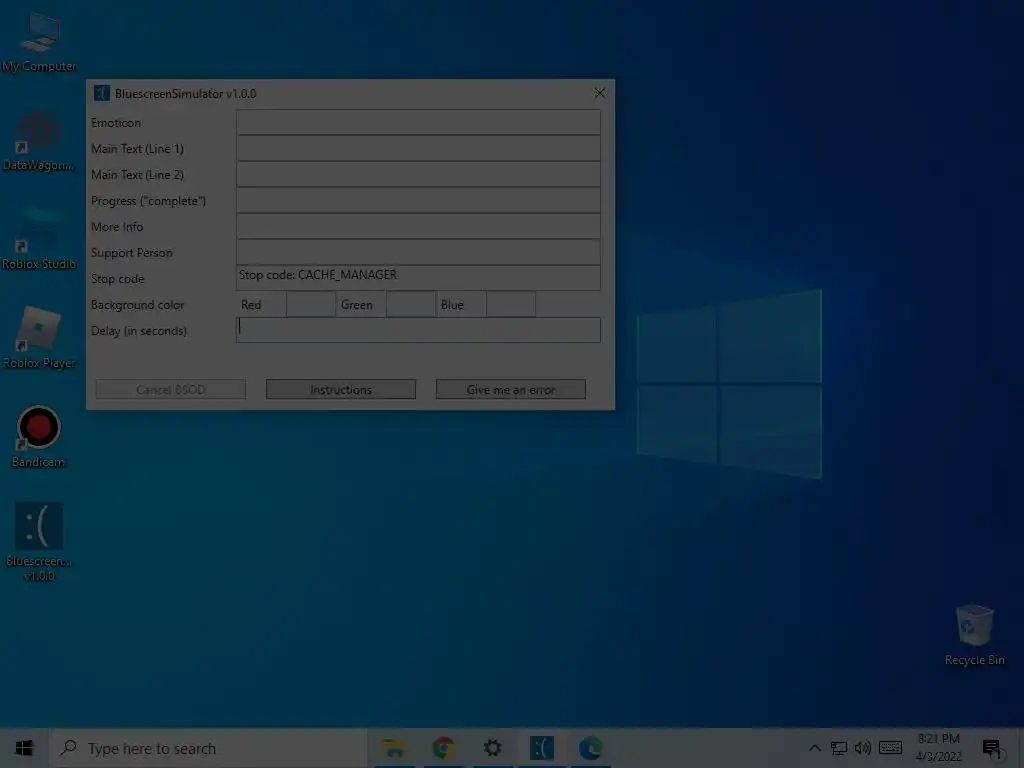
Task: Click the Main Text (Line 2) field
Action: pos(418,174)
